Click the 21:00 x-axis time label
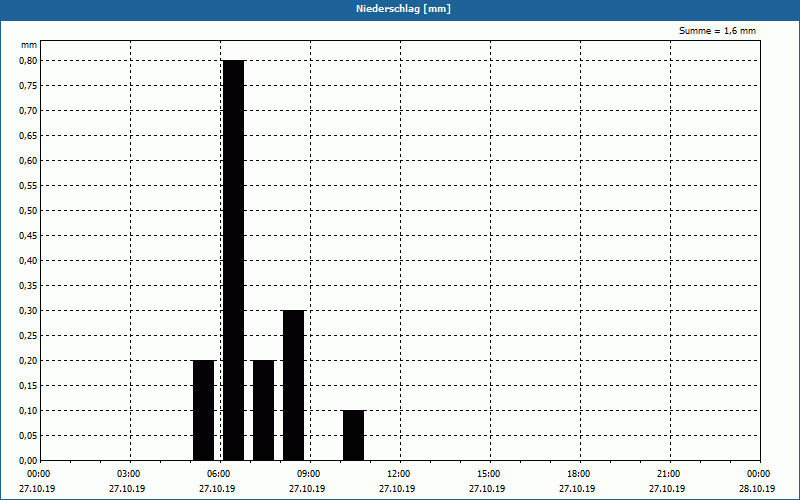The height and width of the screenshot is (500, 800). 668,474
